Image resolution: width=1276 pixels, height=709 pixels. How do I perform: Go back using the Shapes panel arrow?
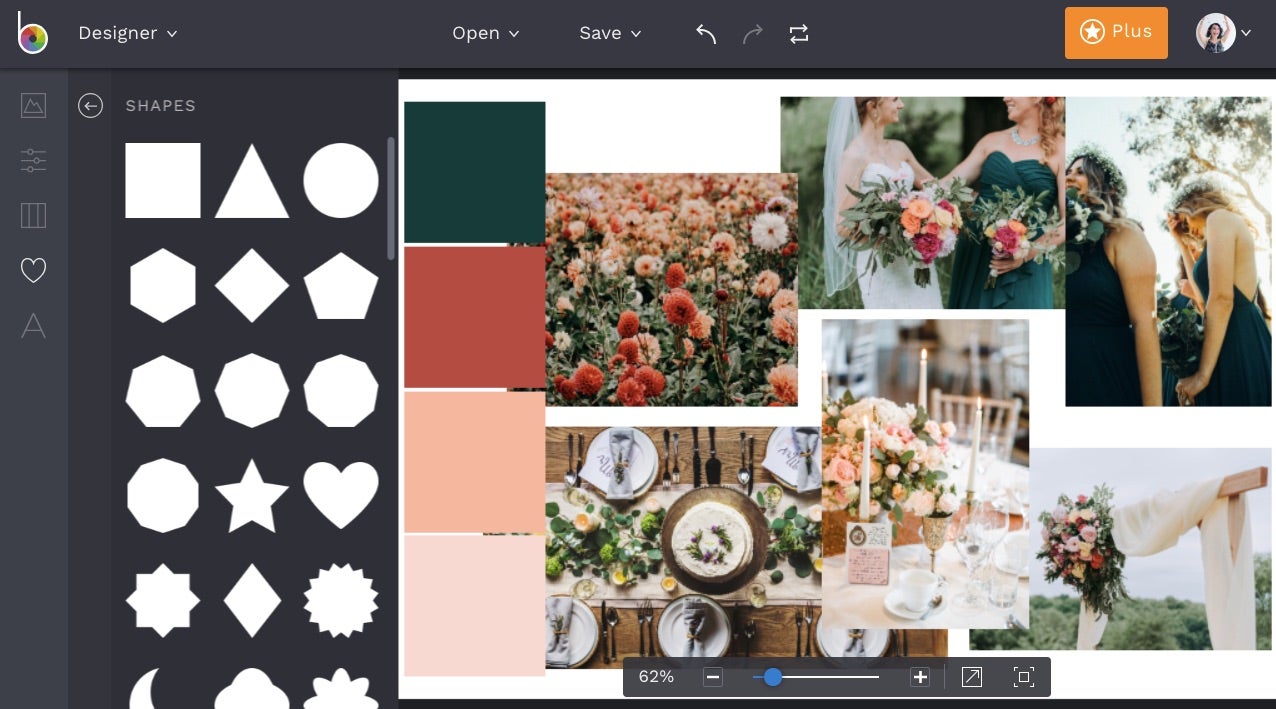tap(90, 105)
